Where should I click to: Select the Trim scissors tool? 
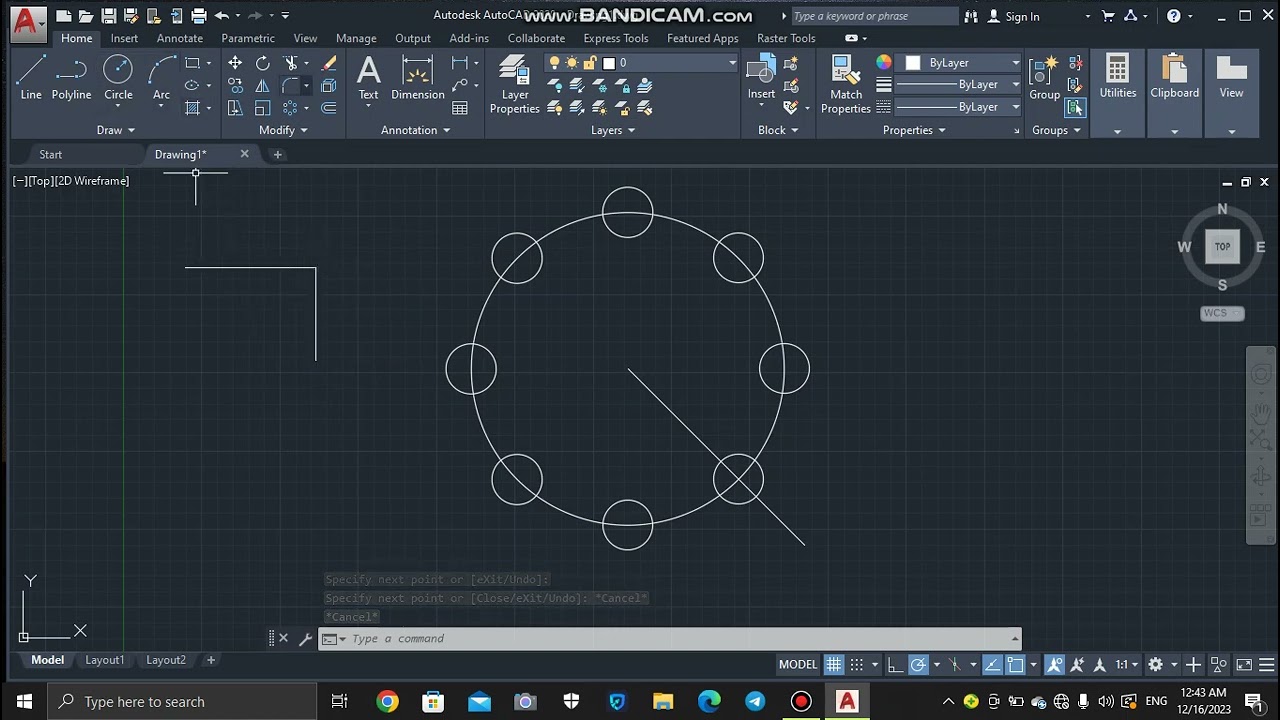(x=290, y=63)
